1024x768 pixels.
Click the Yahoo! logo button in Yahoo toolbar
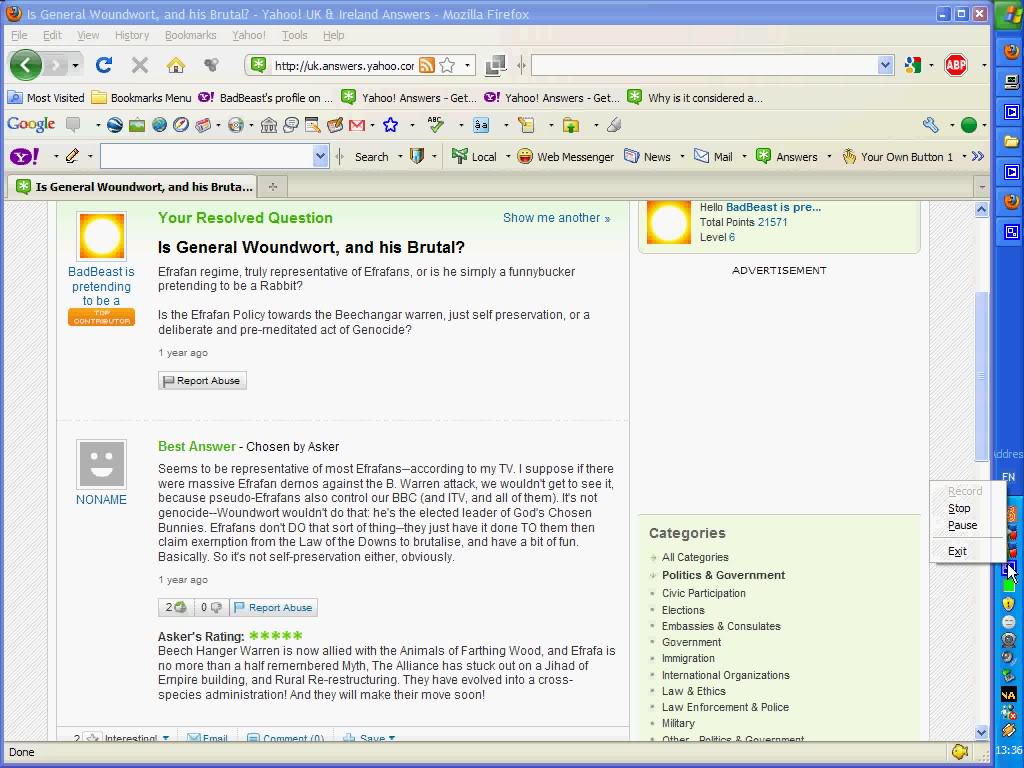[x=24, y=157]
